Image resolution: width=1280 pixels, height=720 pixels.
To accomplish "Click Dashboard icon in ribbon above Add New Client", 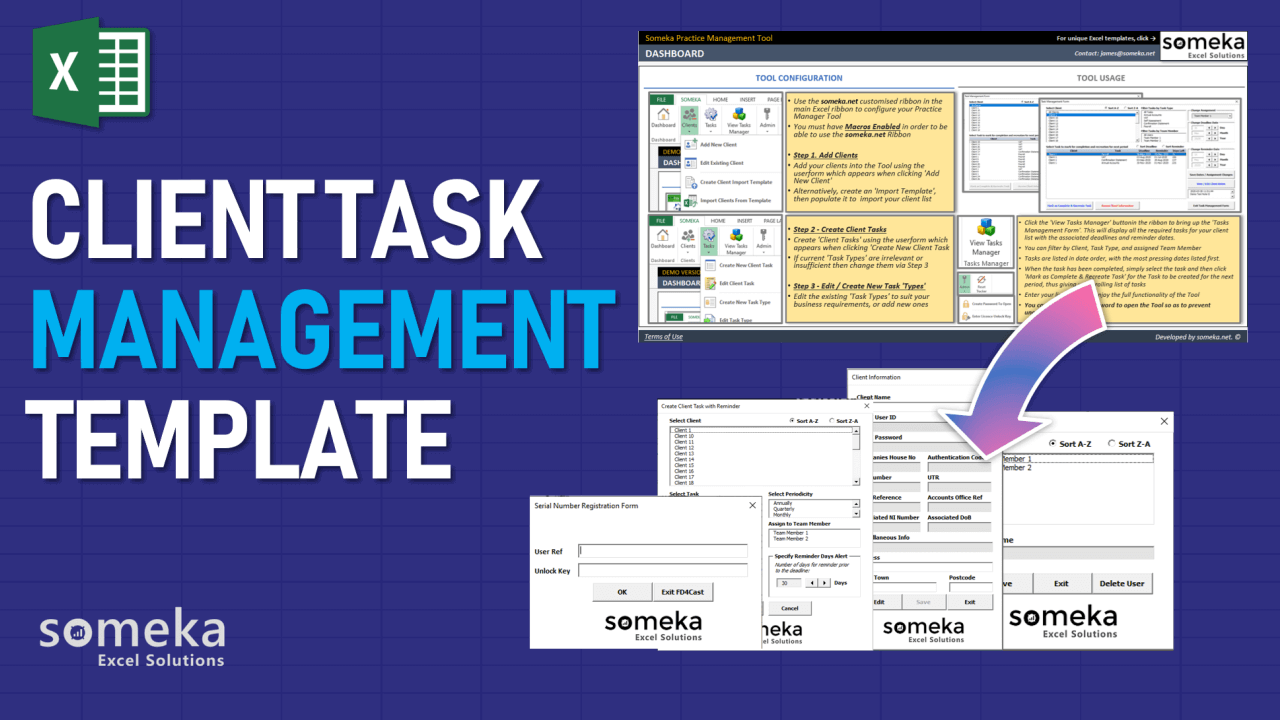I will tap(663, 115).
